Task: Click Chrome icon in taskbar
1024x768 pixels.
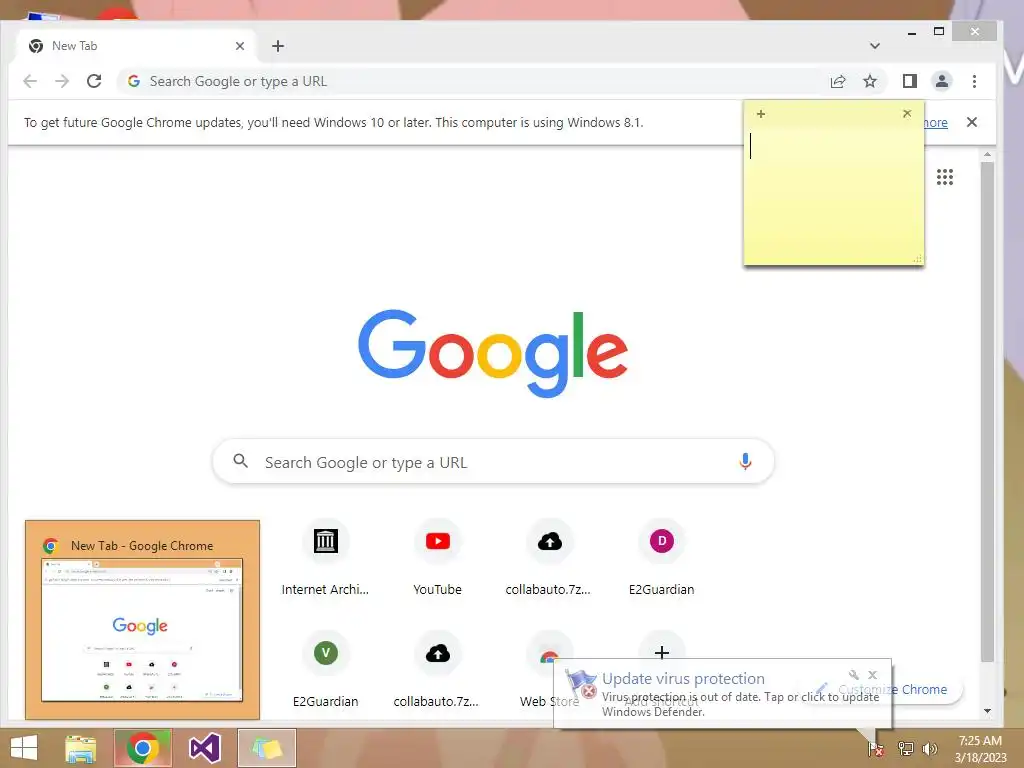Action: 143,748
